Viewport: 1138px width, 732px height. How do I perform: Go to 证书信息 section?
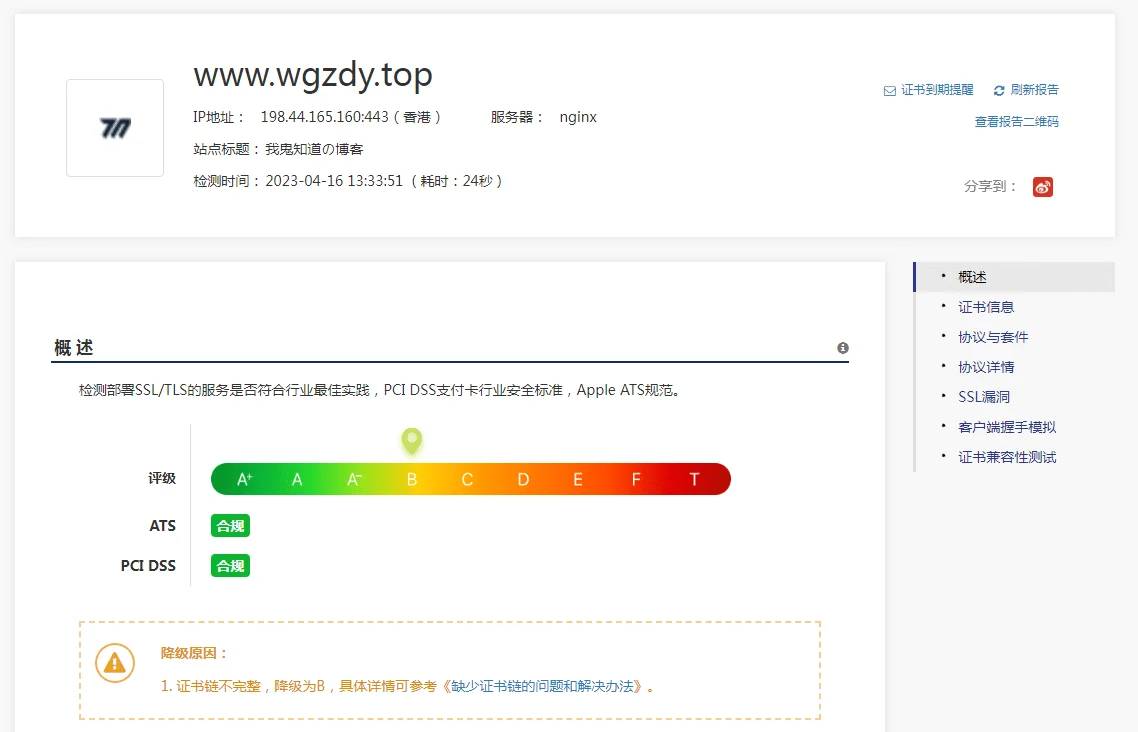coord(986,307)
